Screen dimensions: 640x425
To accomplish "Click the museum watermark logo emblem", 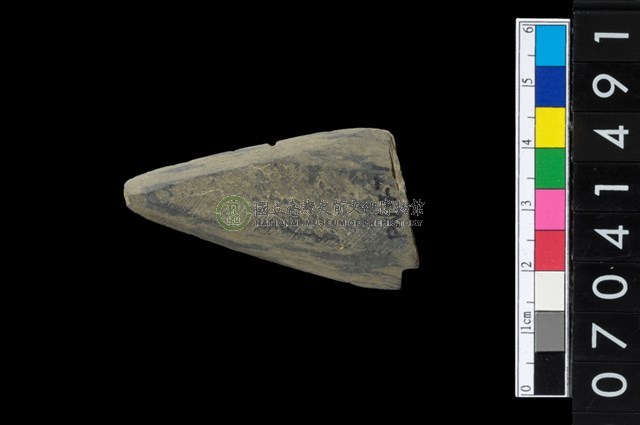I will click(x=234, y=211).
